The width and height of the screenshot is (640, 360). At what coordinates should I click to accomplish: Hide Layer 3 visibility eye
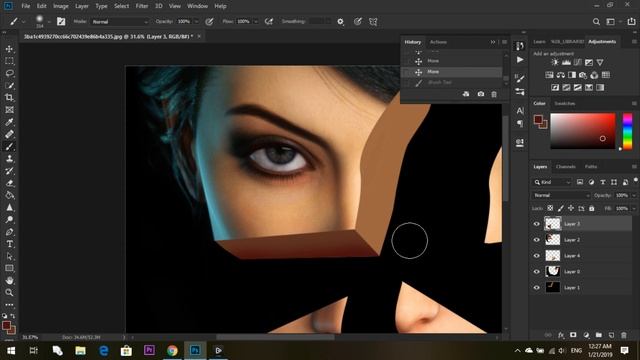[536, 224]
